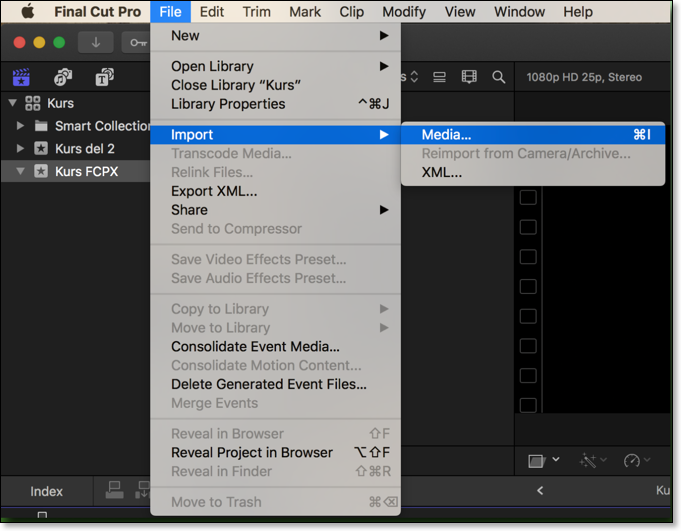Go back in timeline history arrow
The width and height of the screenshot is (681, 531).
[540, 491]
